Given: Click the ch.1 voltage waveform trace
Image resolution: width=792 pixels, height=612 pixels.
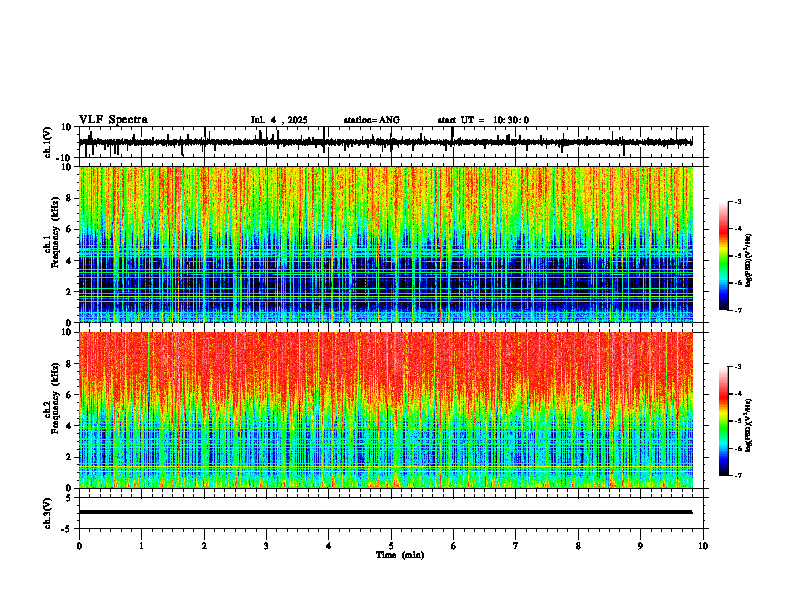Looking at the screenshot, I should click(385, 142).
